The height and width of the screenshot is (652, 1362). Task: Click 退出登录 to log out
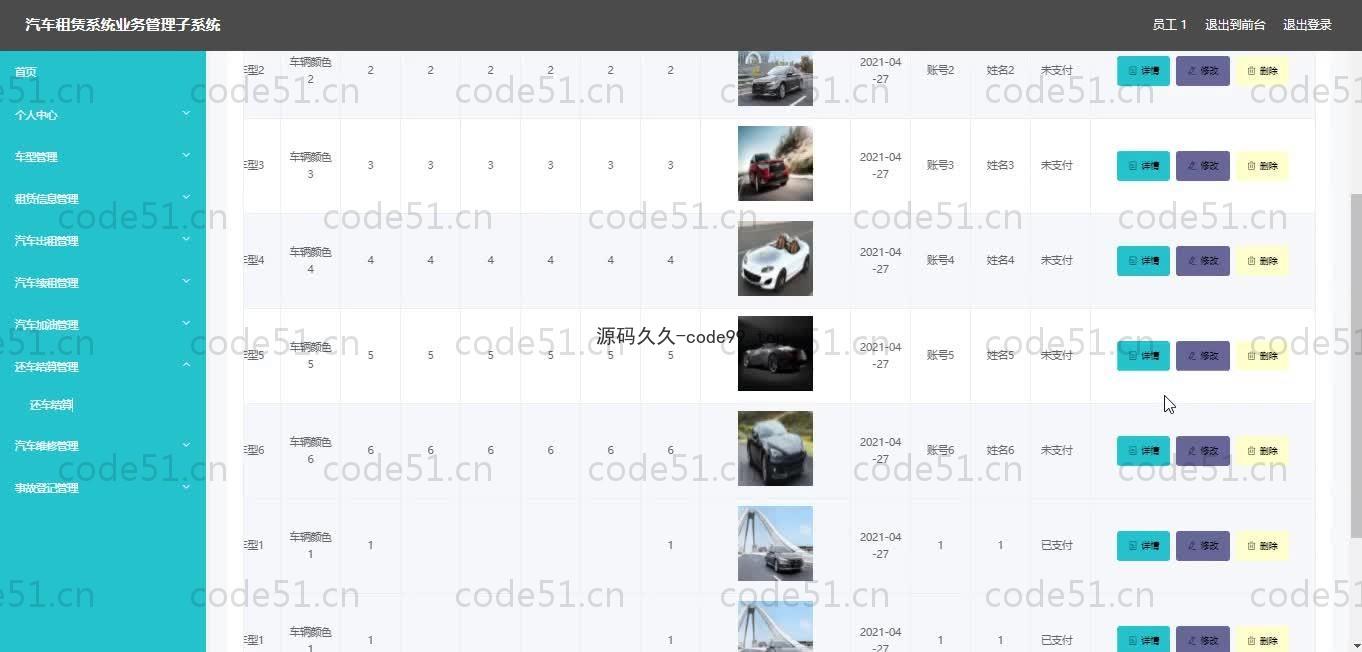tap(1307, 25)
